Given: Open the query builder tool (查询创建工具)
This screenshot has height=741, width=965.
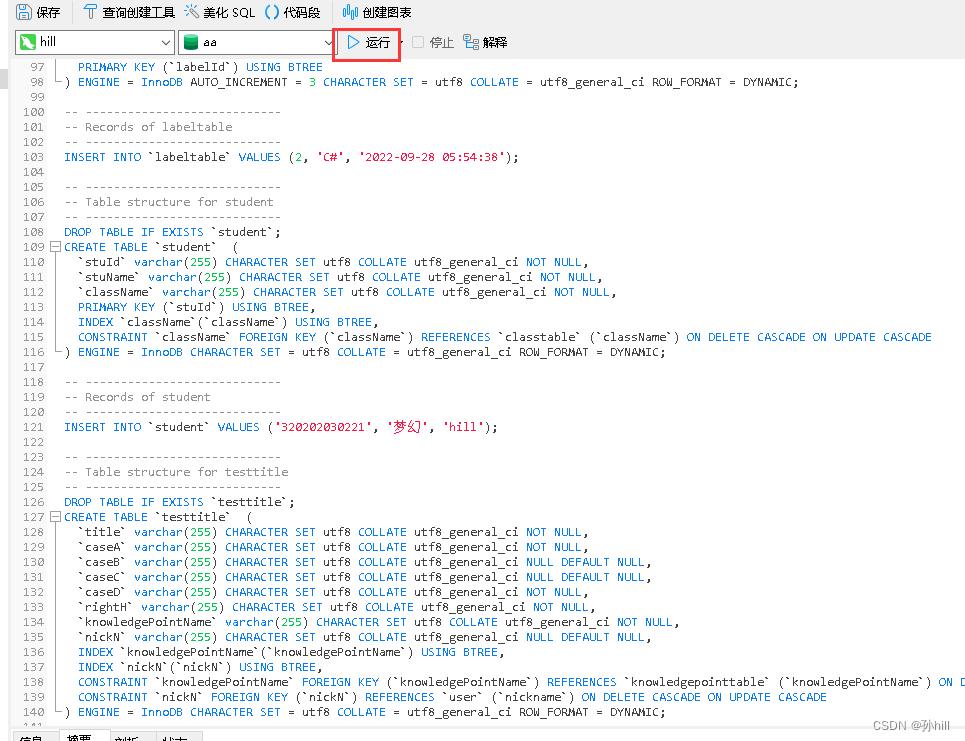Looking at the screenshot, I should point(128,12).
